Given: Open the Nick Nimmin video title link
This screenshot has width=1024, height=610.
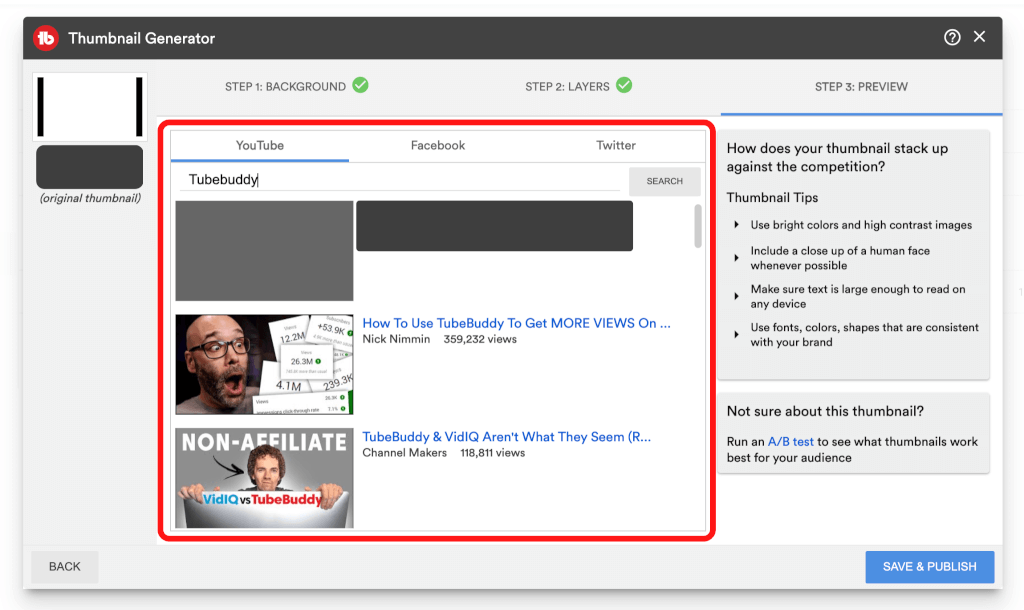Looking at the screenshot, I should tap(516, 323).
